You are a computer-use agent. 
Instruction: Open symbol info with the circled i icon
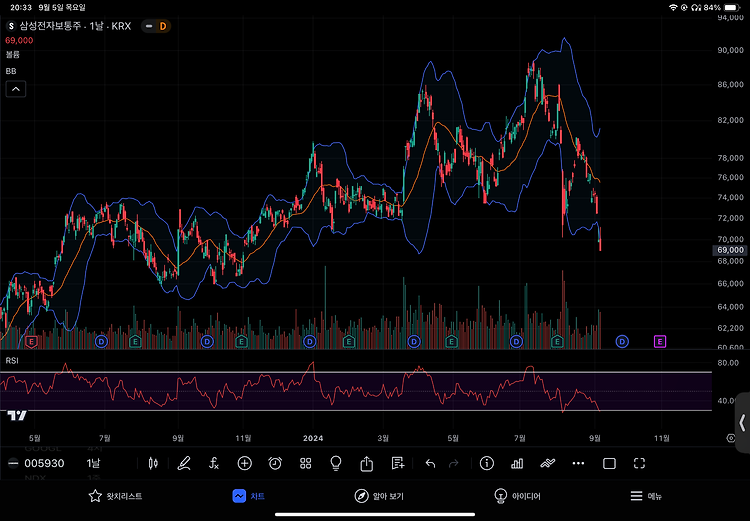486,463
